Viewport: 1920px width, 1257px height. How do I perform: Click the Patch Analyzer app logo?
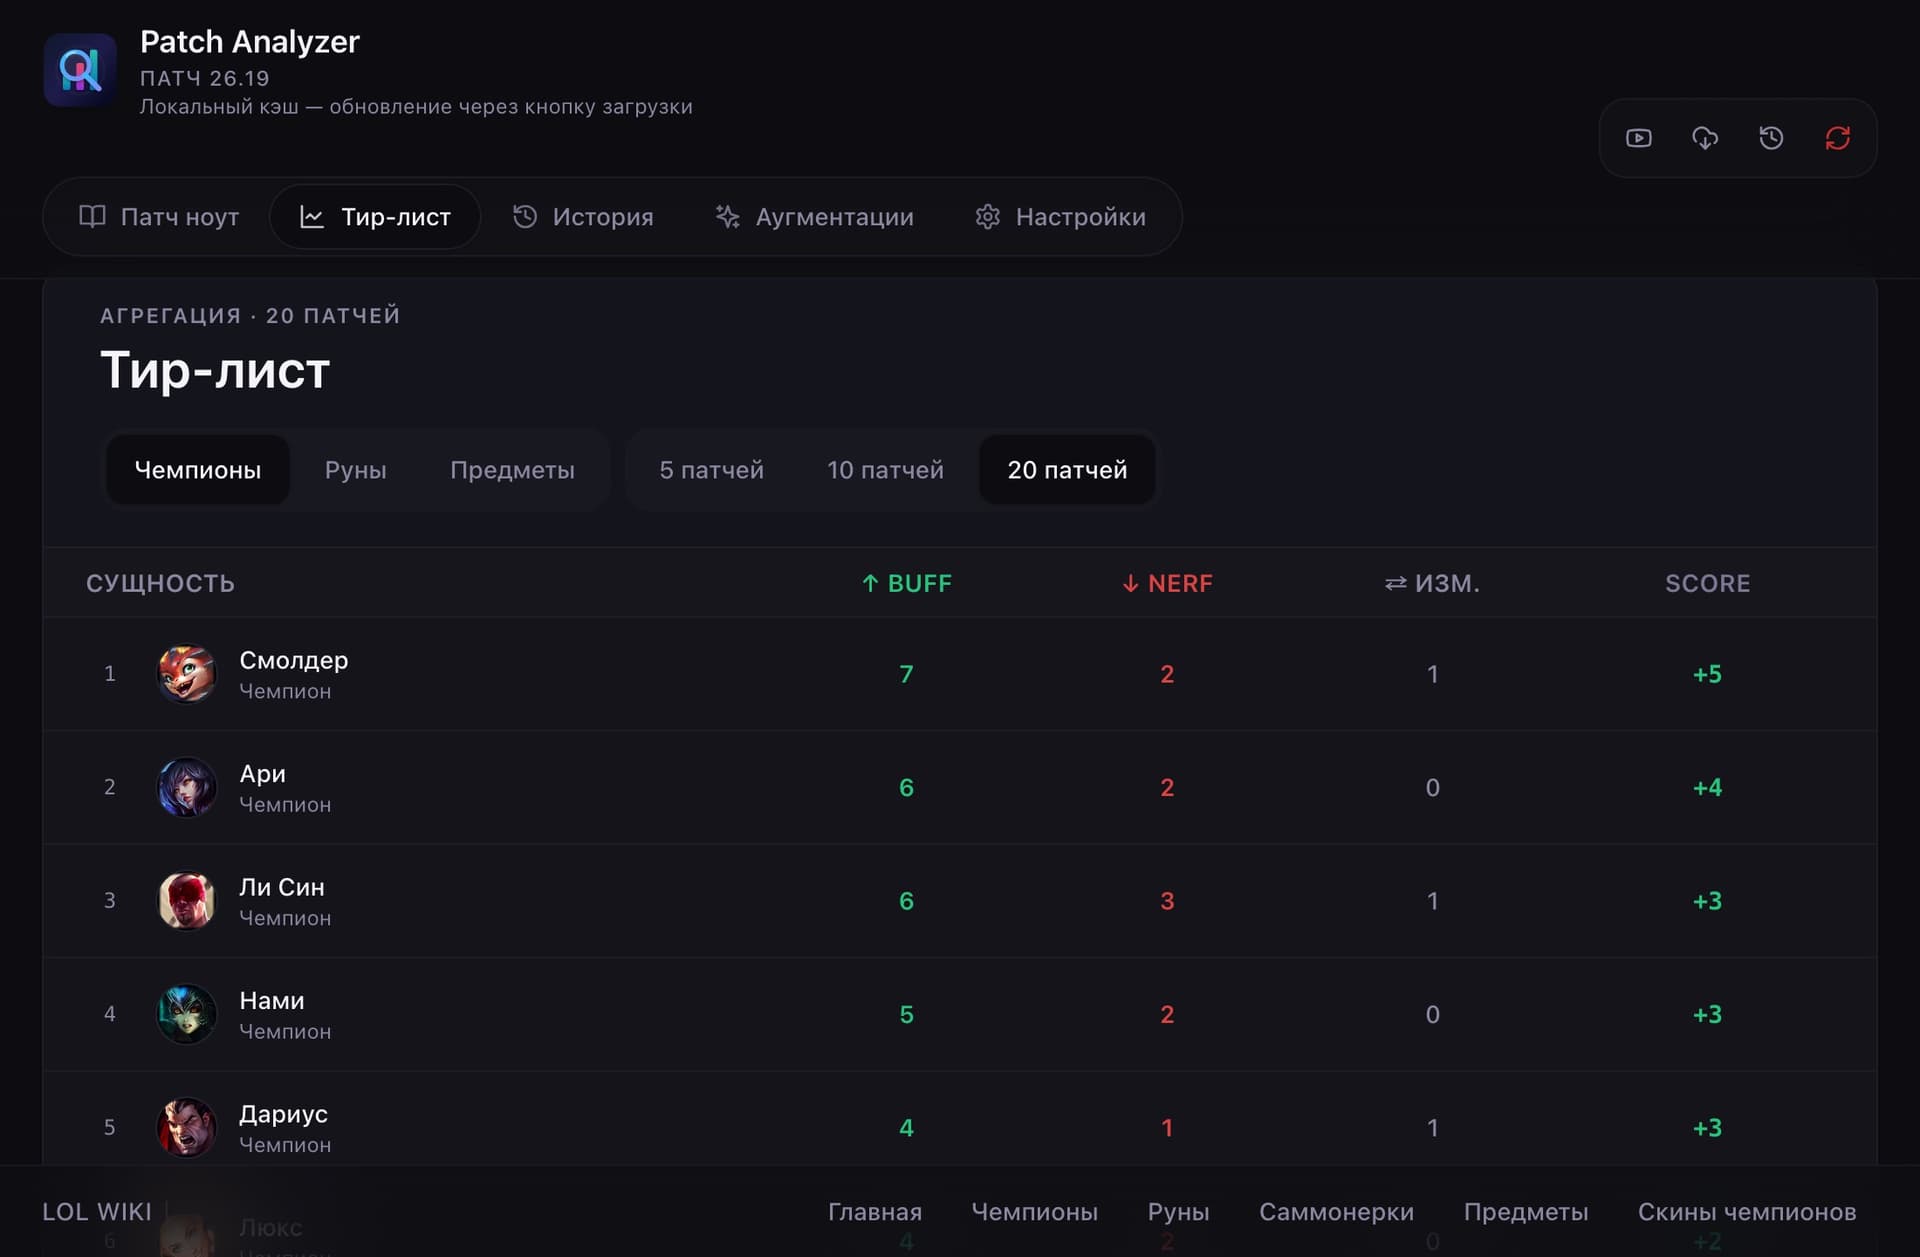click(x=80, y=70)
